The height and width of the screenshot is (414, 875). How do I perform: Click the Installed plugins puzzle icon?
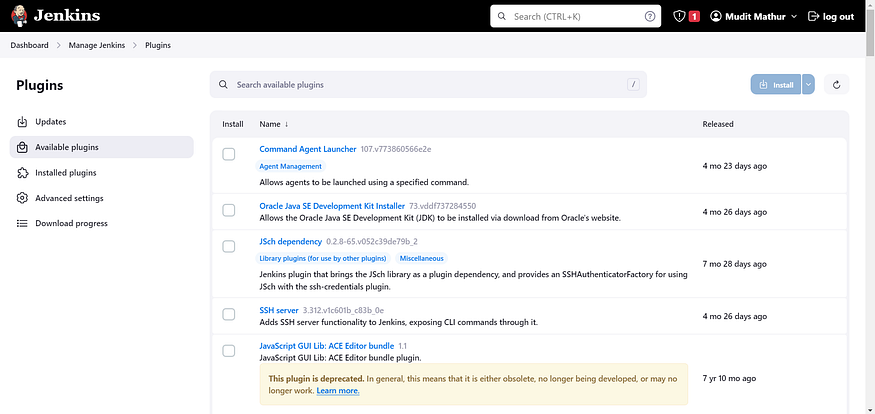click(22, 173)
